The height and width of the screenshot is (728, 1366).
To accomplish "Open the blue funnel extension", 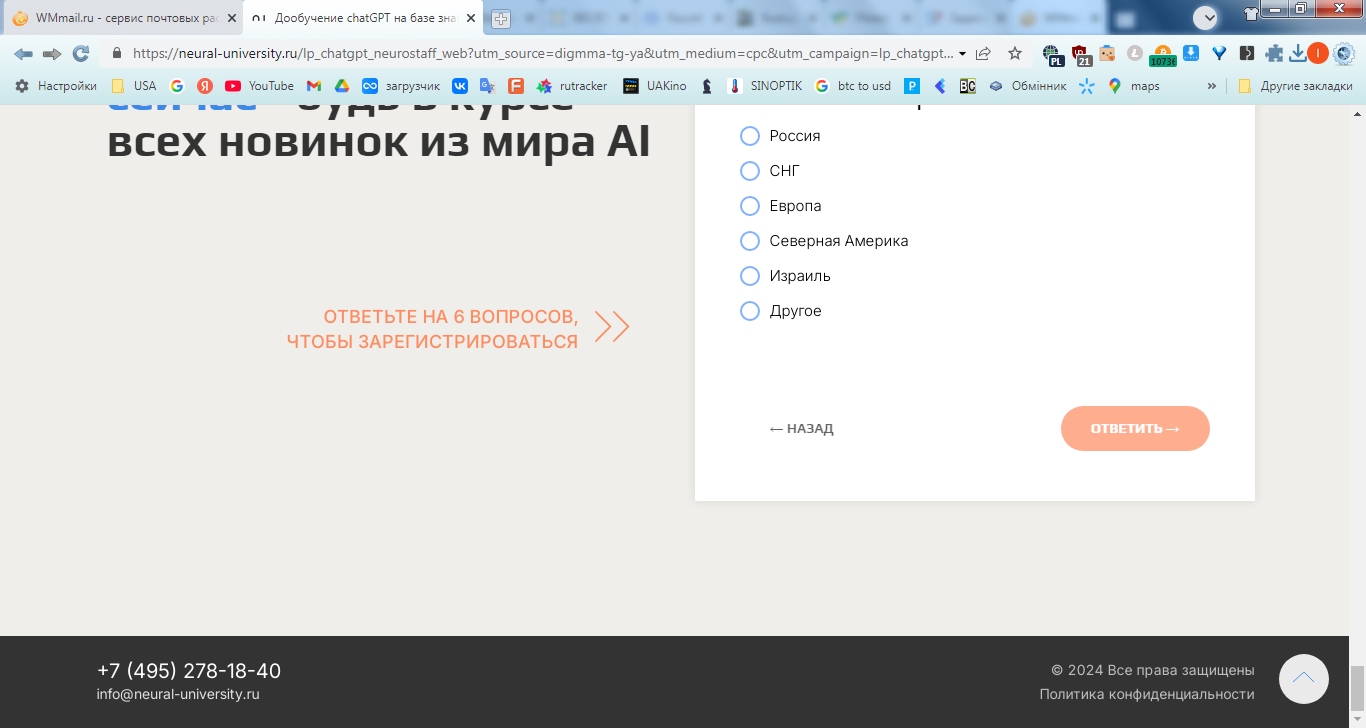I will pyautogui.click(x=1219, y=53).
